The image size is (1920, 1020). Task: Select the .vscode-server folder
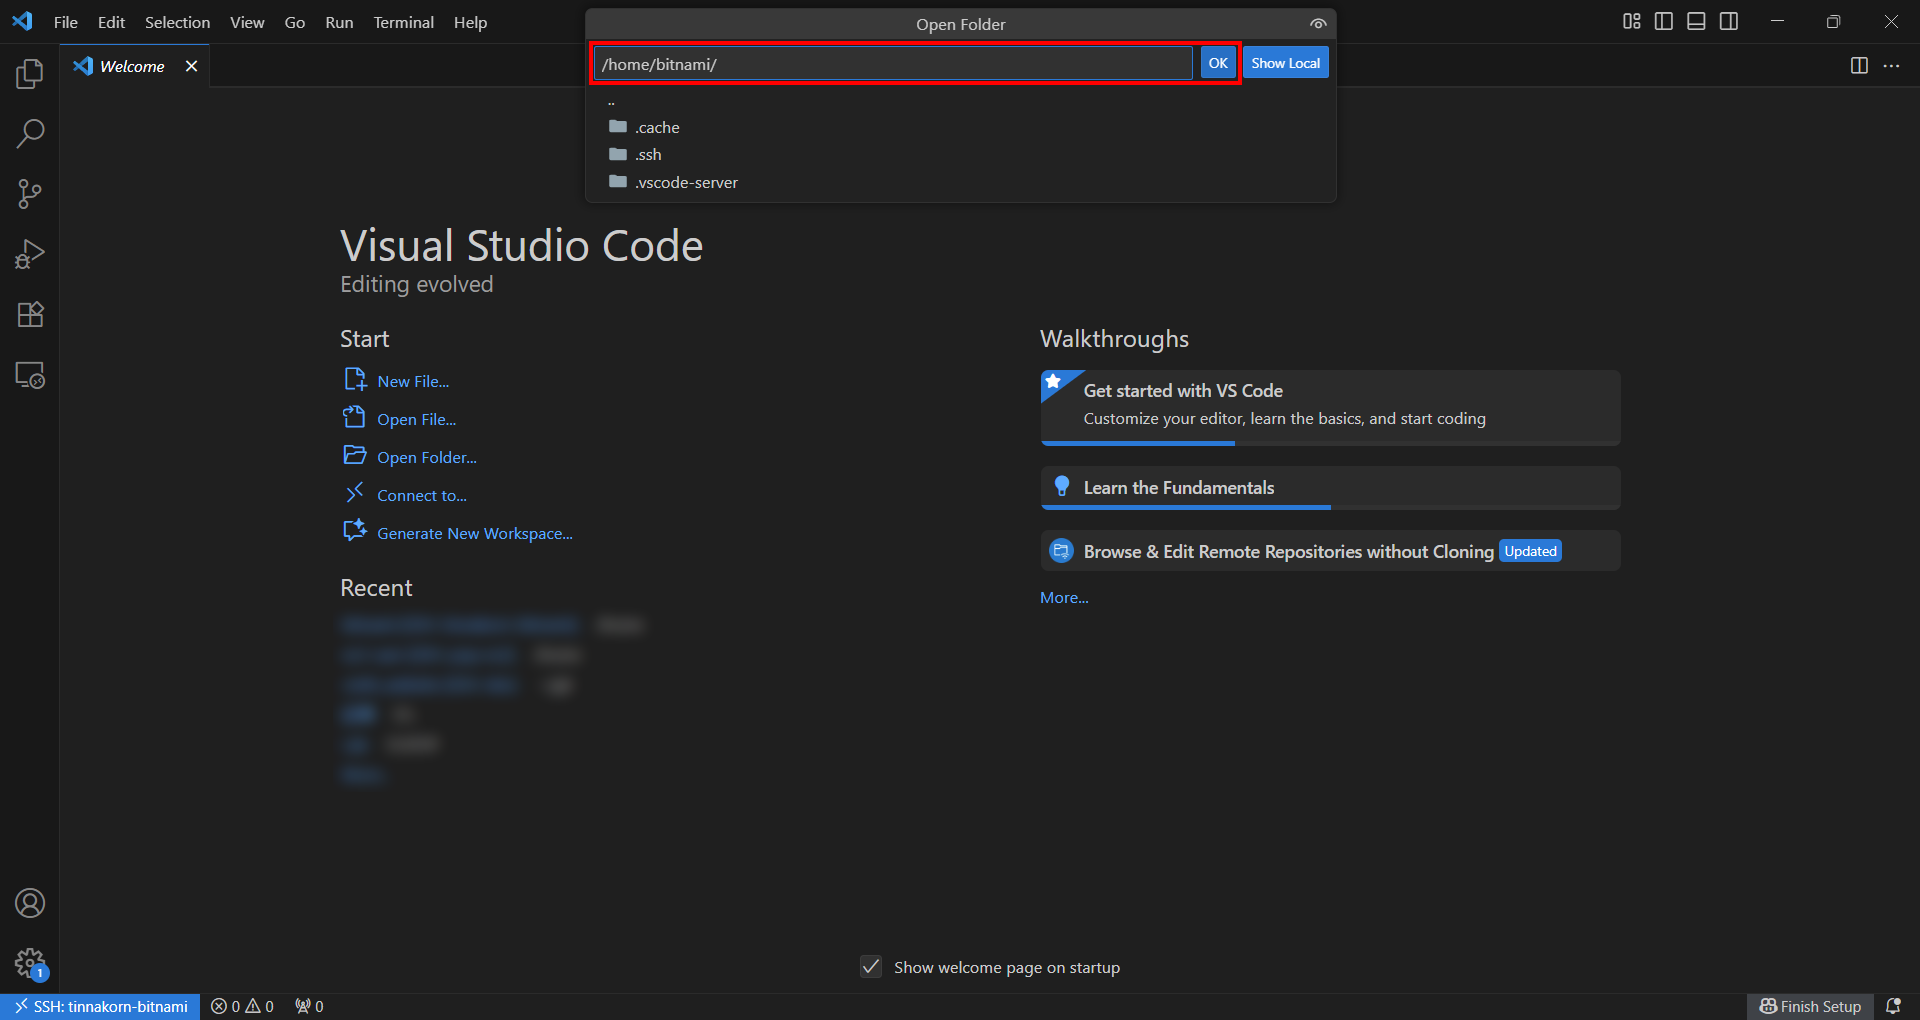coord(960,182)
